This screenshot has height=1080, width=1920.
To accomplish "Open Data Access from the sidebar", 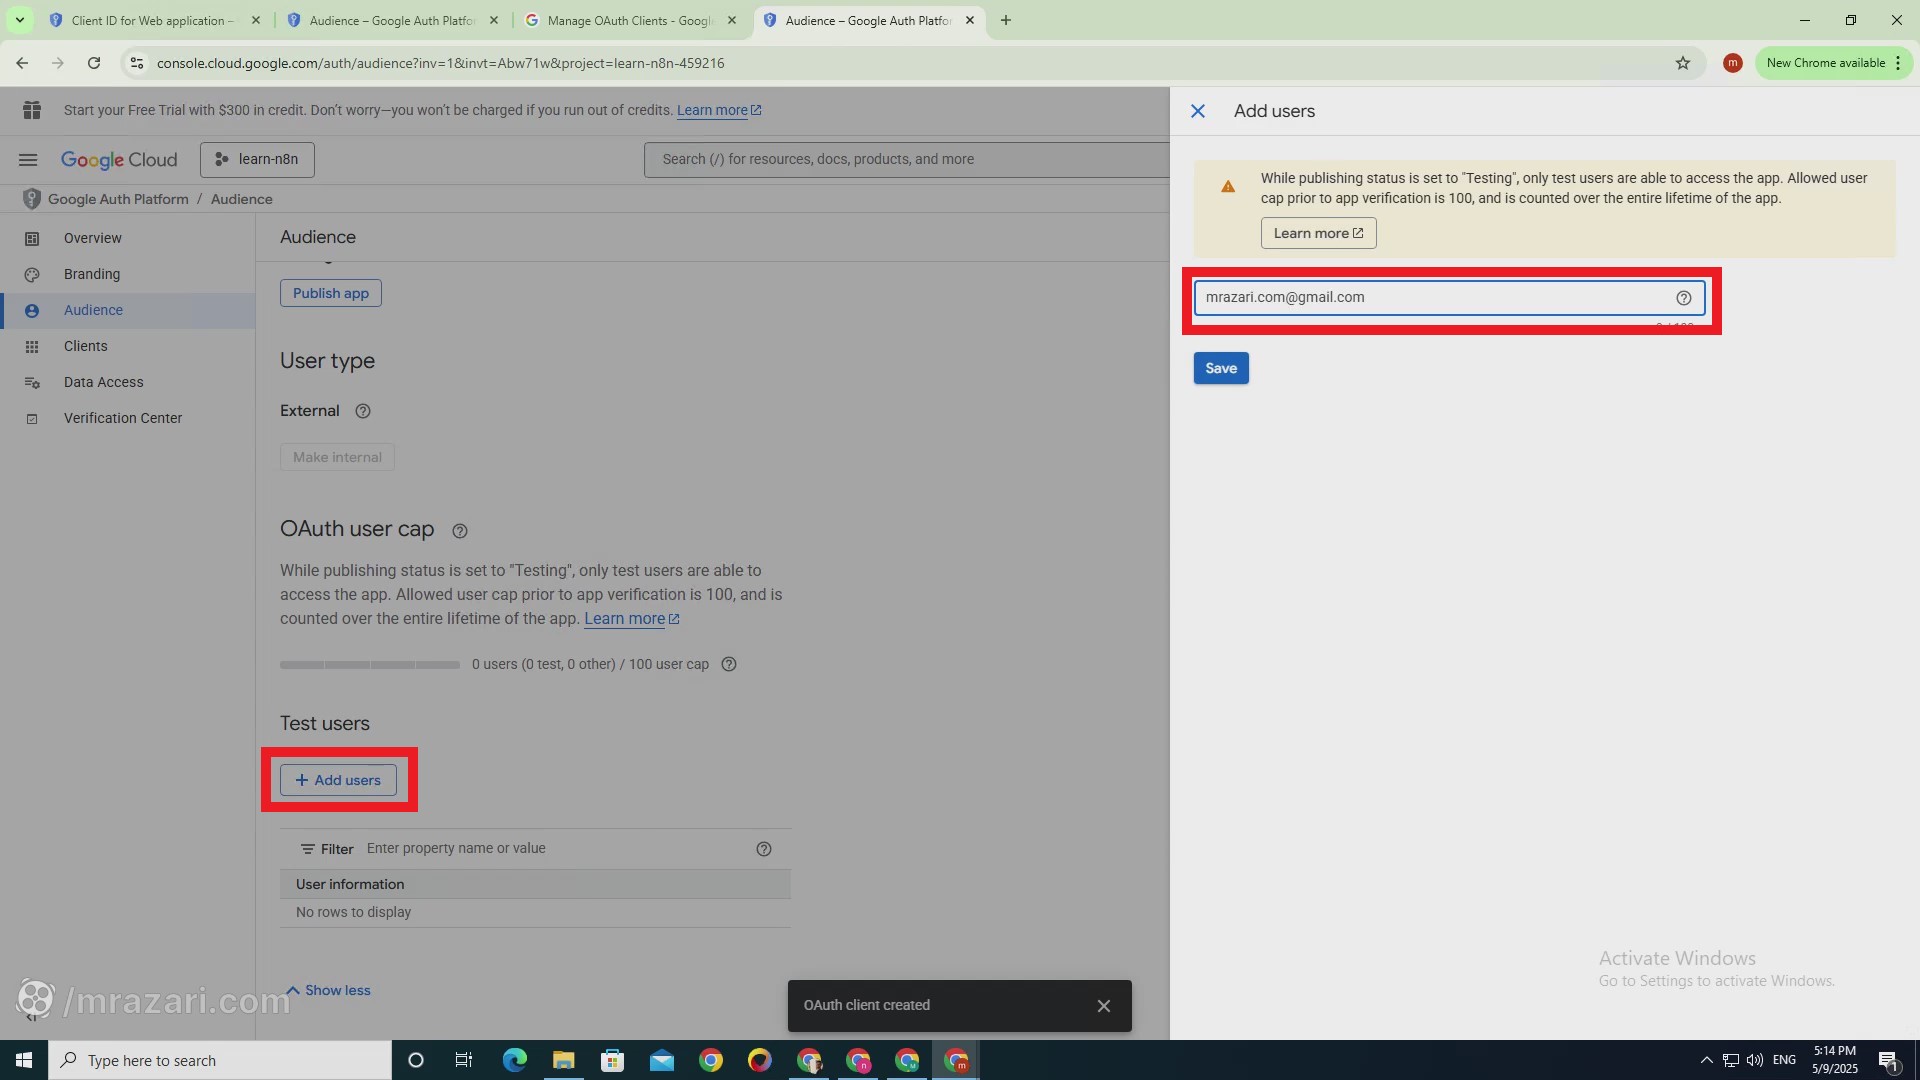I will coord(103,382).
